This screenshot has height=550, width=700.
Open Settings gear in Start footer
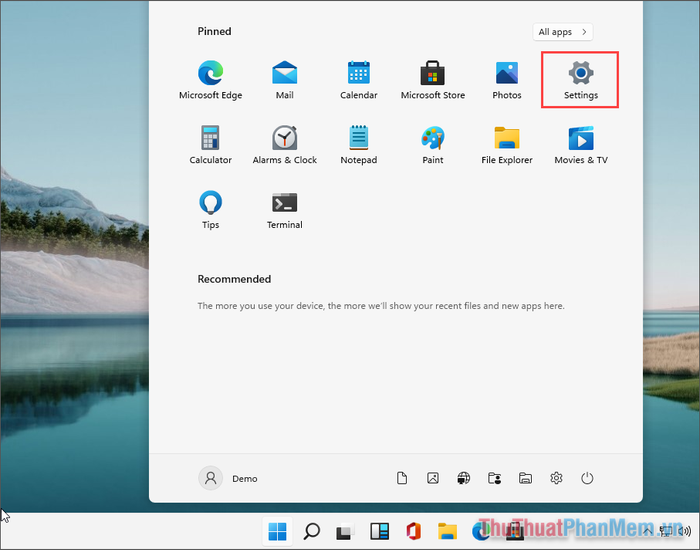[556, 478]
